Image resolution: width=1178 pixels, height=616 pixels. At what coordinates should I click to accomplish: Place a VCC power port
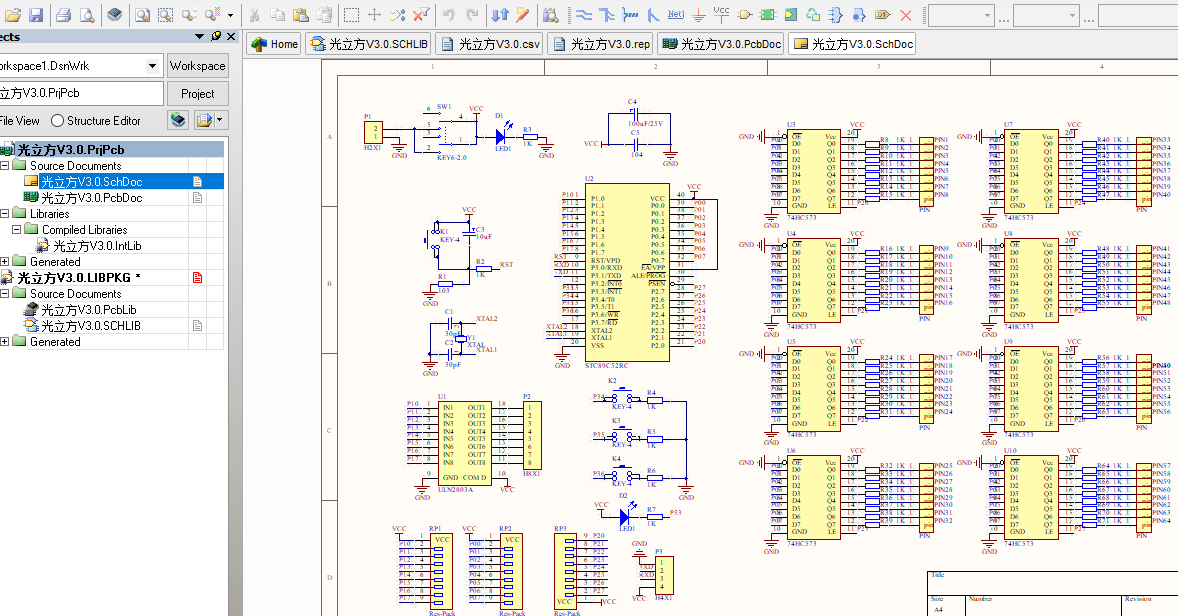coord(721,13)
